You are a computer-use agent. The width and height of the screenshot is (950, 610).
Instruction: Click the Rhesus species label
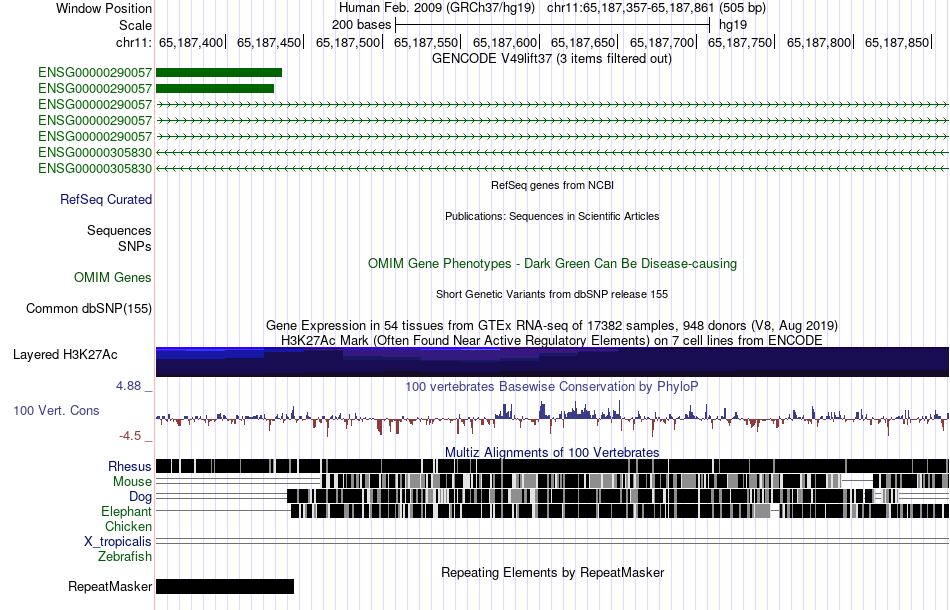(x=130, y=466)
